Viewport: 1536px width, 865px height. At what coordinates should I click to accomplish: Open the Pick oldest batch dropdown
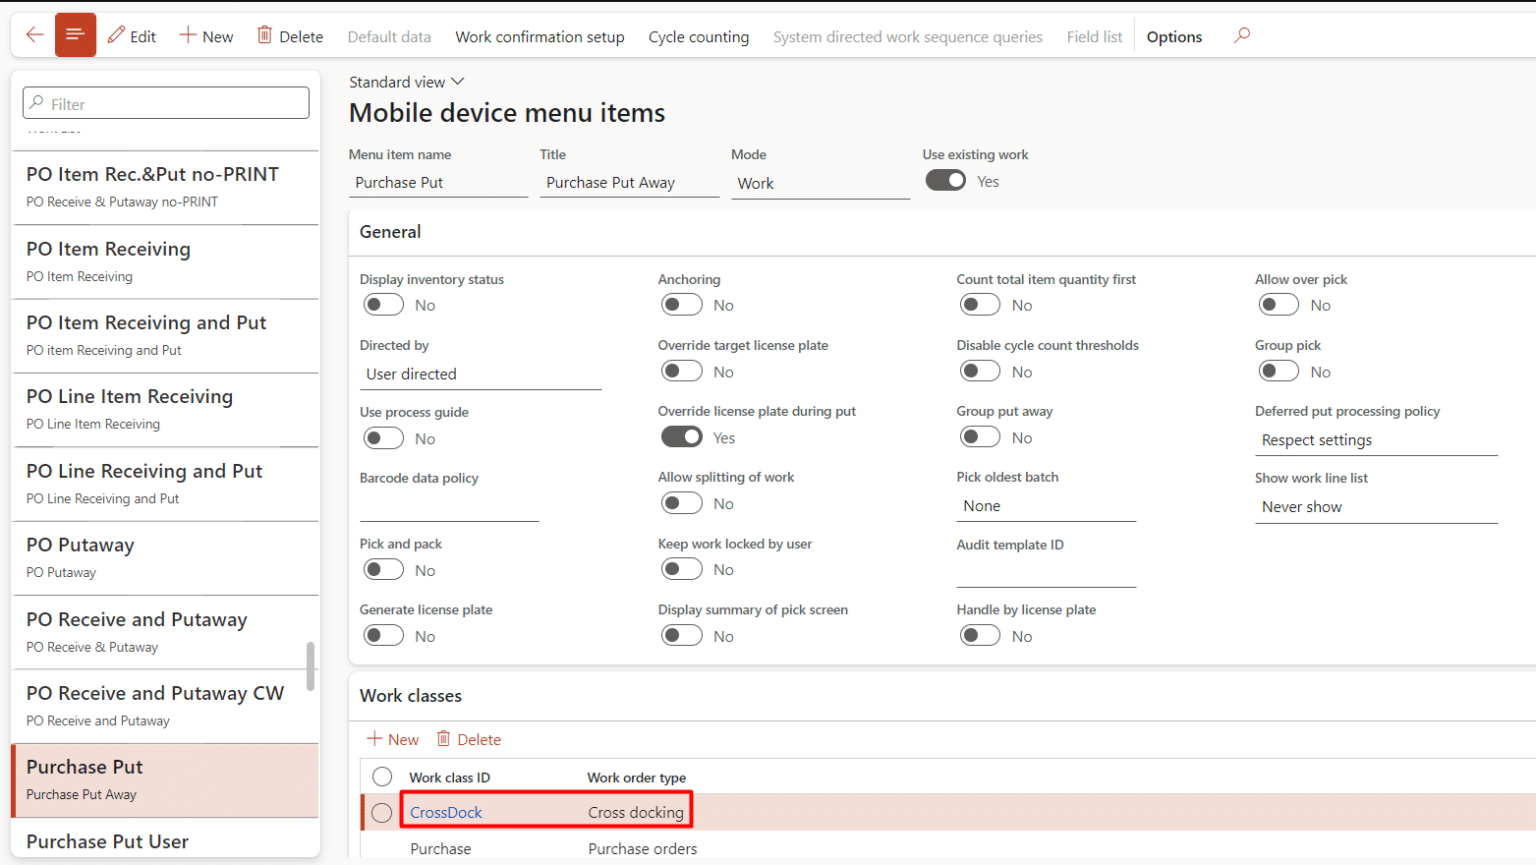[1046, 506]
